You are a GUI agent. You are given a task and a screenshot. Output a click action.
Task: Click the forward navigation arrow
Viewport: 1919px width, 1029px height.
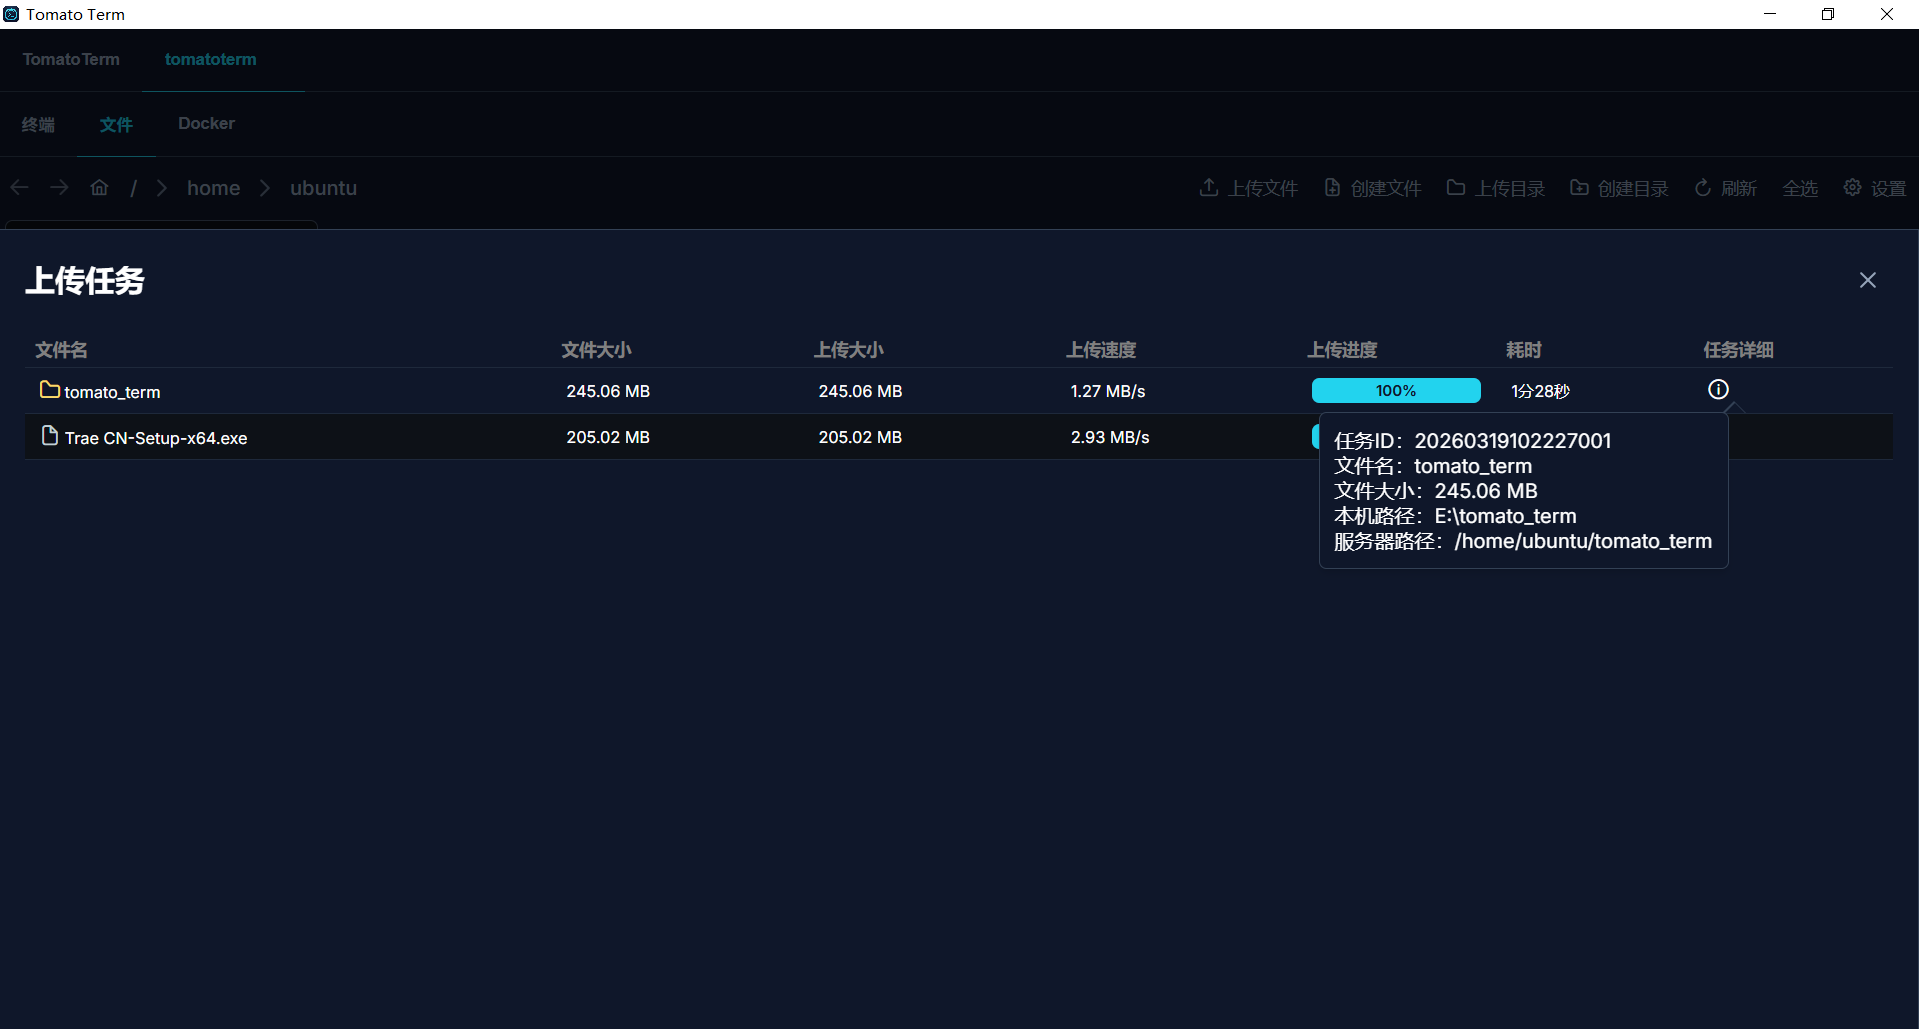coord(59,188)
